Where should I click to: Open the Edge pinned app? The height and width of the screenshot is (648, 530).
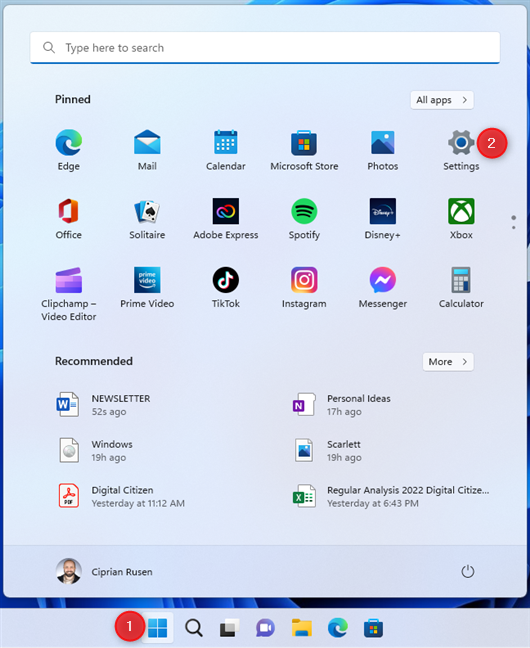click(69, 150)
